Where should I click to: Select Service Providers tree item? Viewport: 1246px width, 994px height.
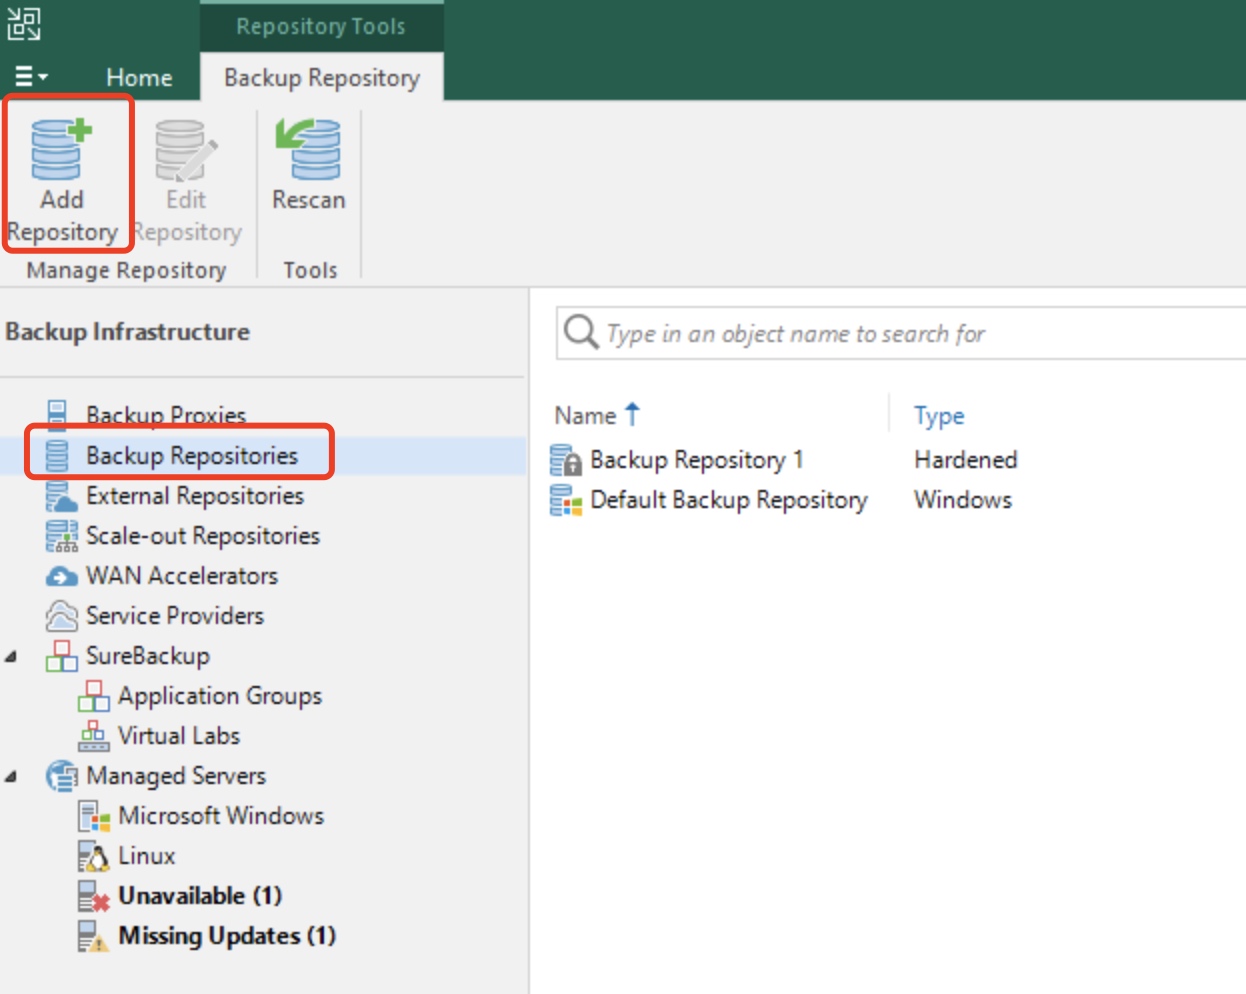pyautogui.click(x=175, y=615)
